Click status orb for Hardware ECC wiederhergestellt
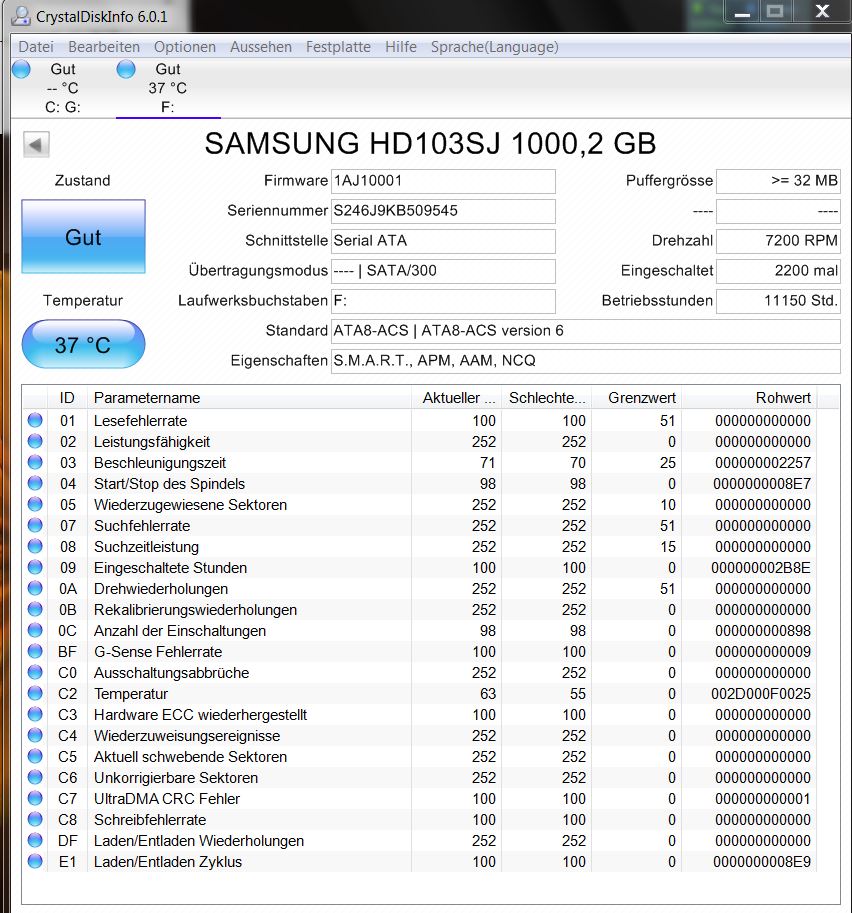852x913 pixels. pos(35,714)
